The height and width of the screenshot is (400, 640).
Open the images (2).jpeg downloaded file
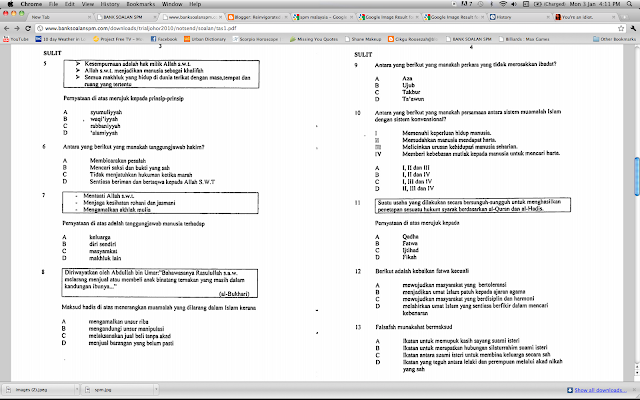tap(37, 390)
